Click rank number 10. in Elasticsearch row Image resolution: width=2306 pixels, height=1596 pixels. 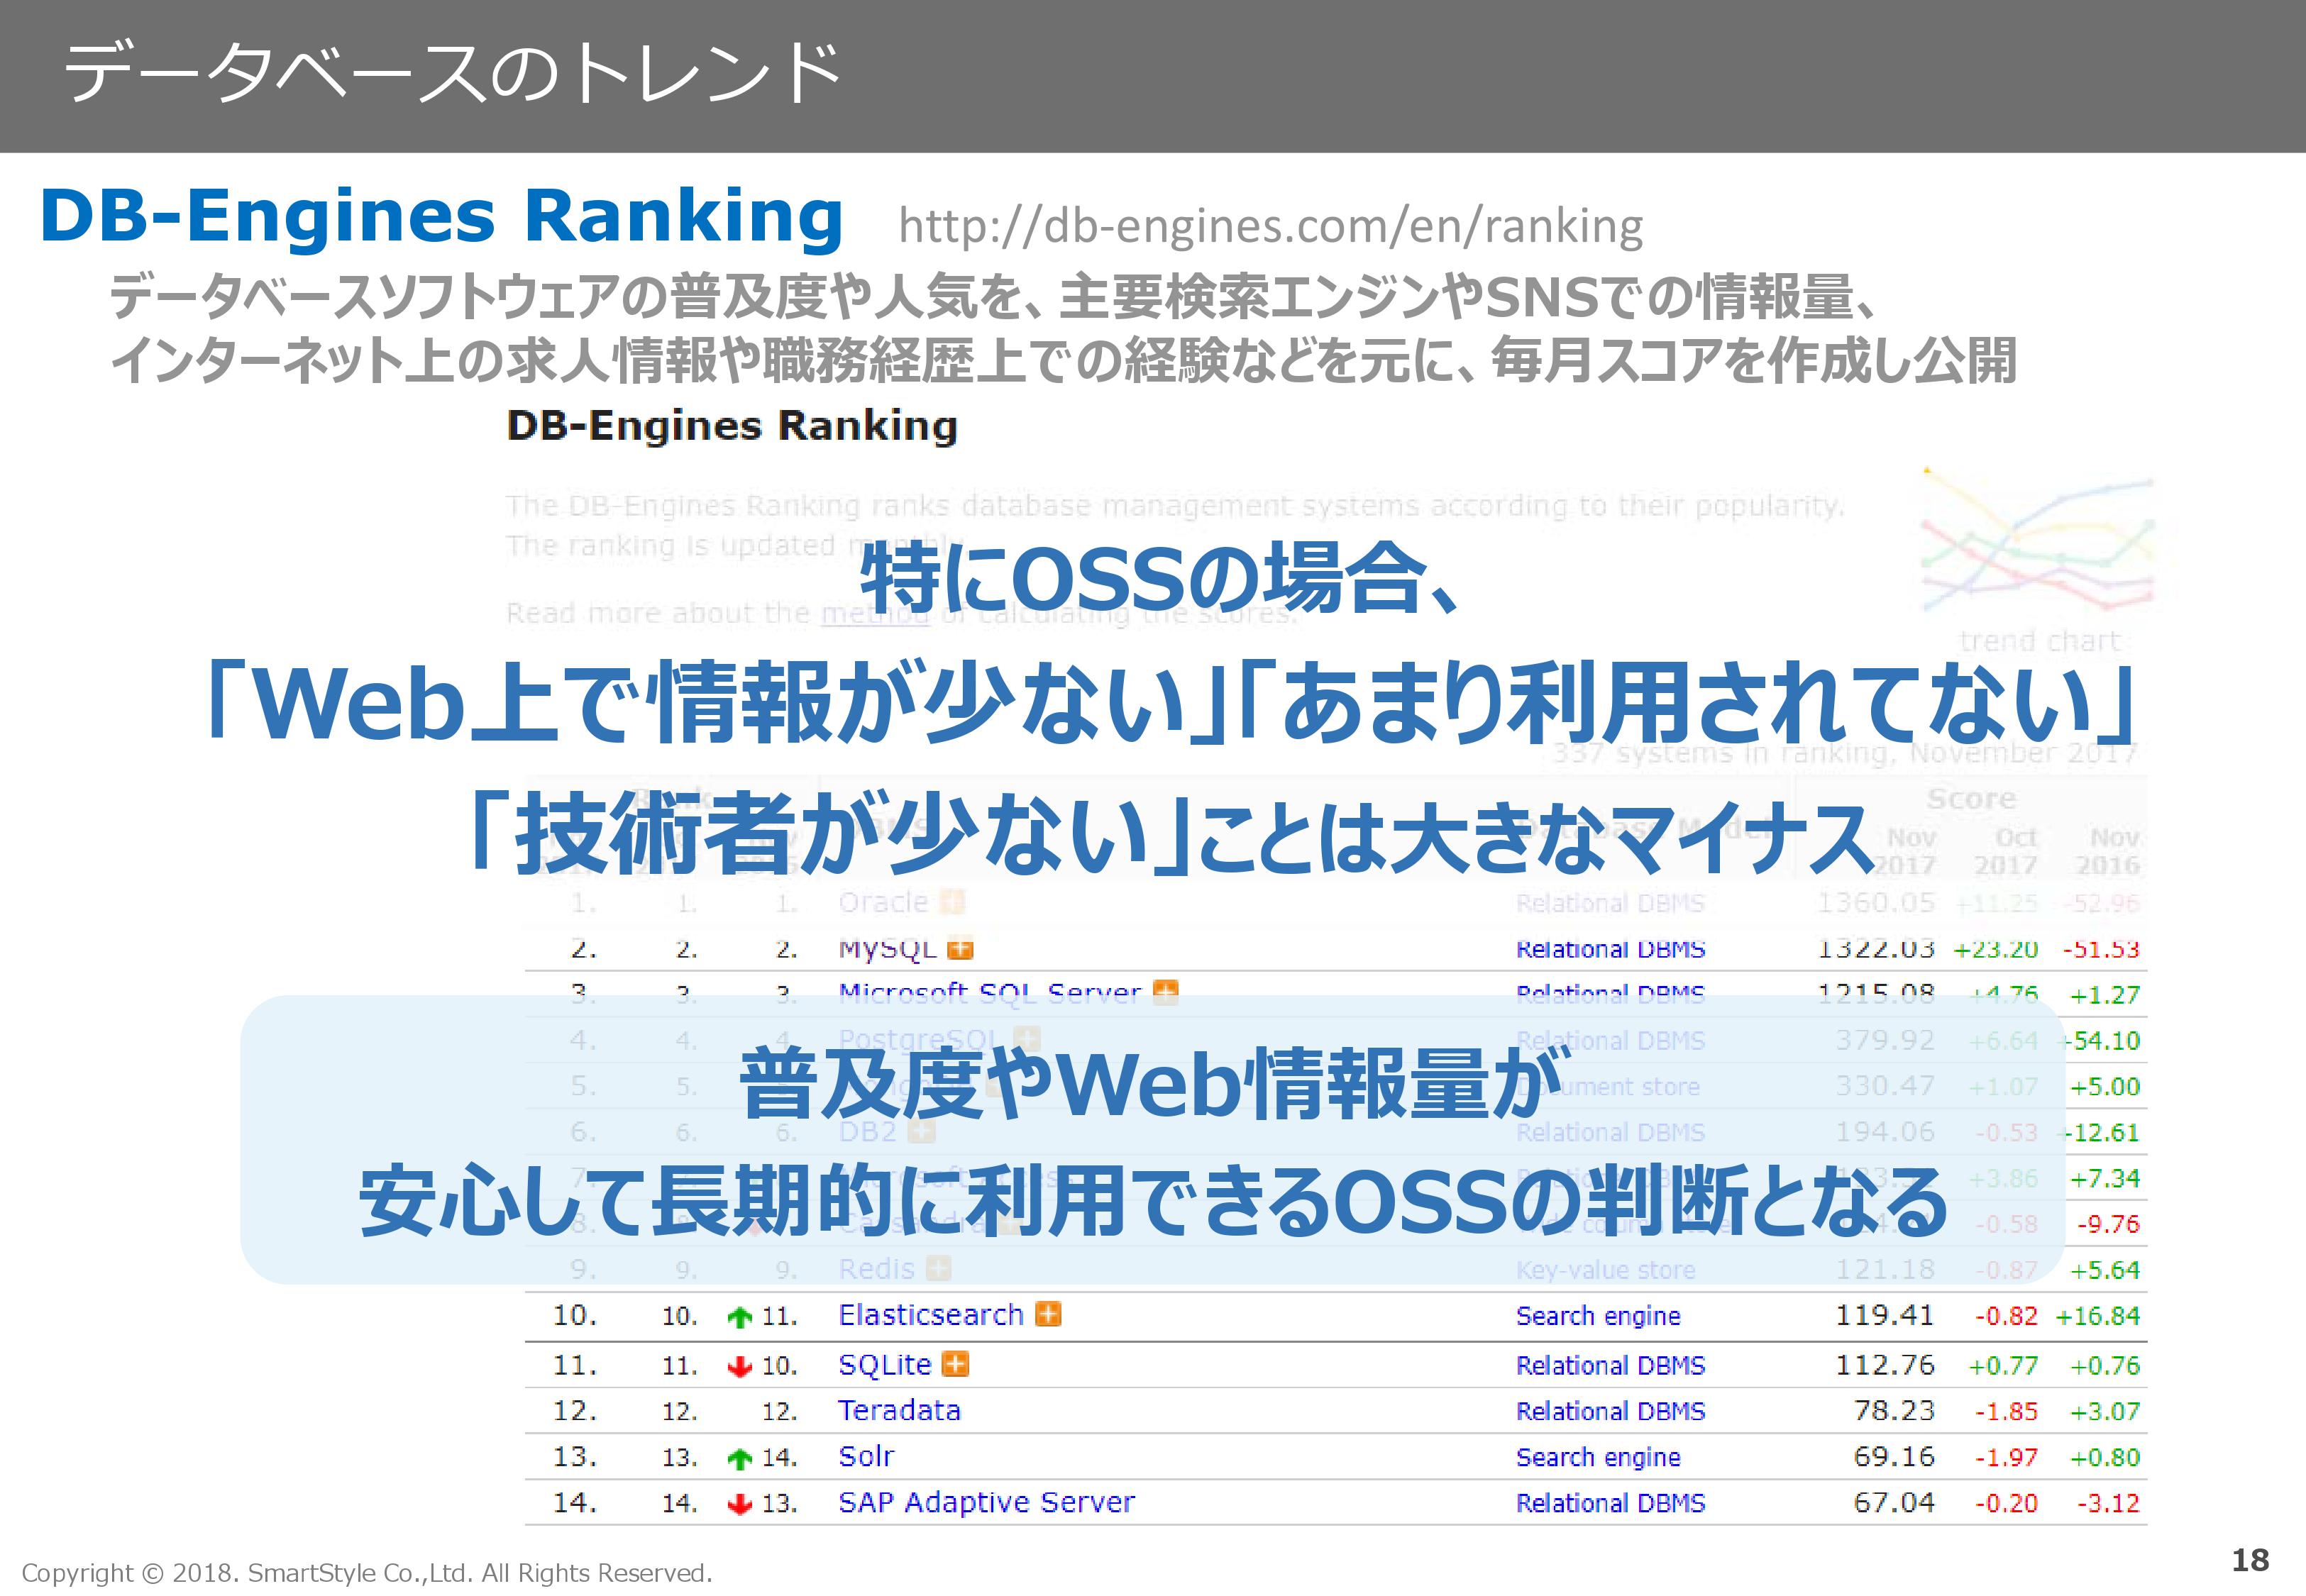tap(575, 1315)
